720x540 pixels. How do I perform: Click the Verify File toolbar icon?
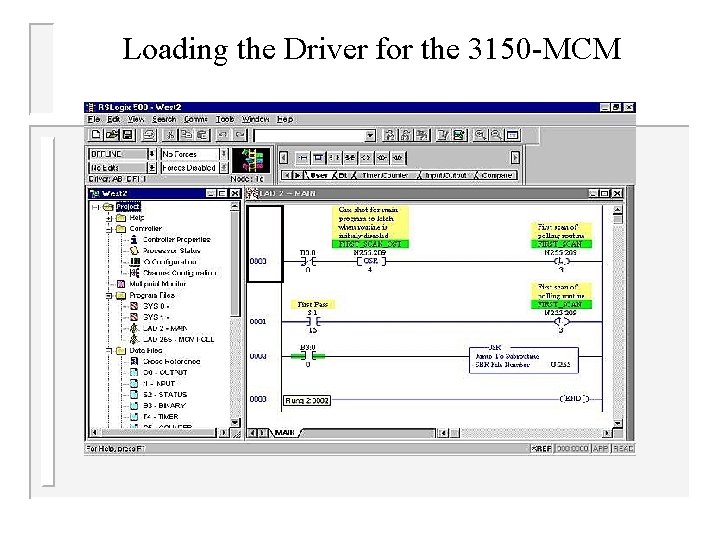coord(443,135)
